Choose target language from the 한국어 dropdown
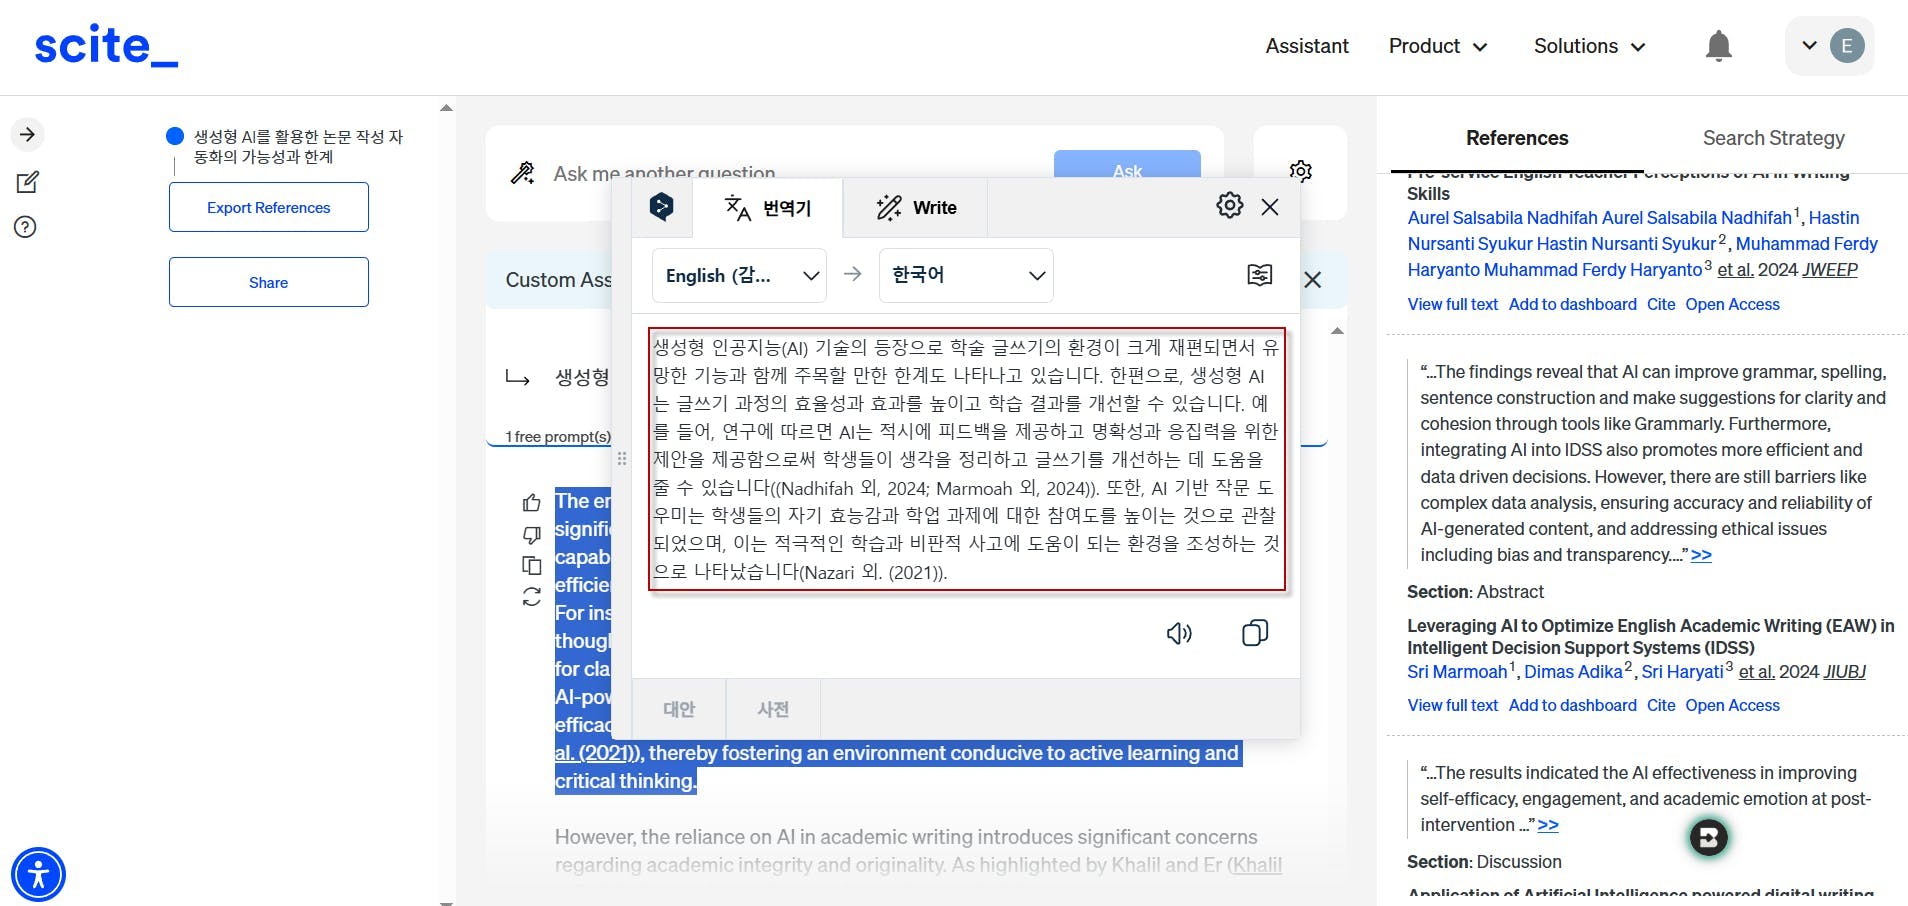1908x906 pixels. (x=966, y=275)
